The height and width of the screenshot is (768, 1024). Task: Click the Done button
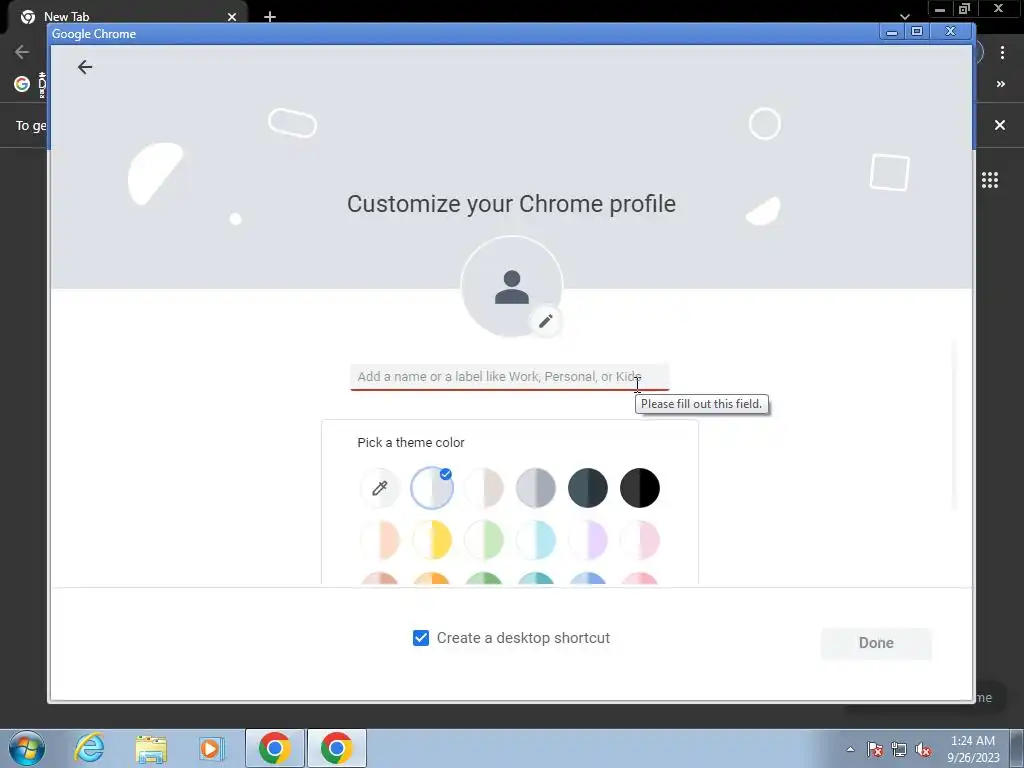[x=876, y=643]
